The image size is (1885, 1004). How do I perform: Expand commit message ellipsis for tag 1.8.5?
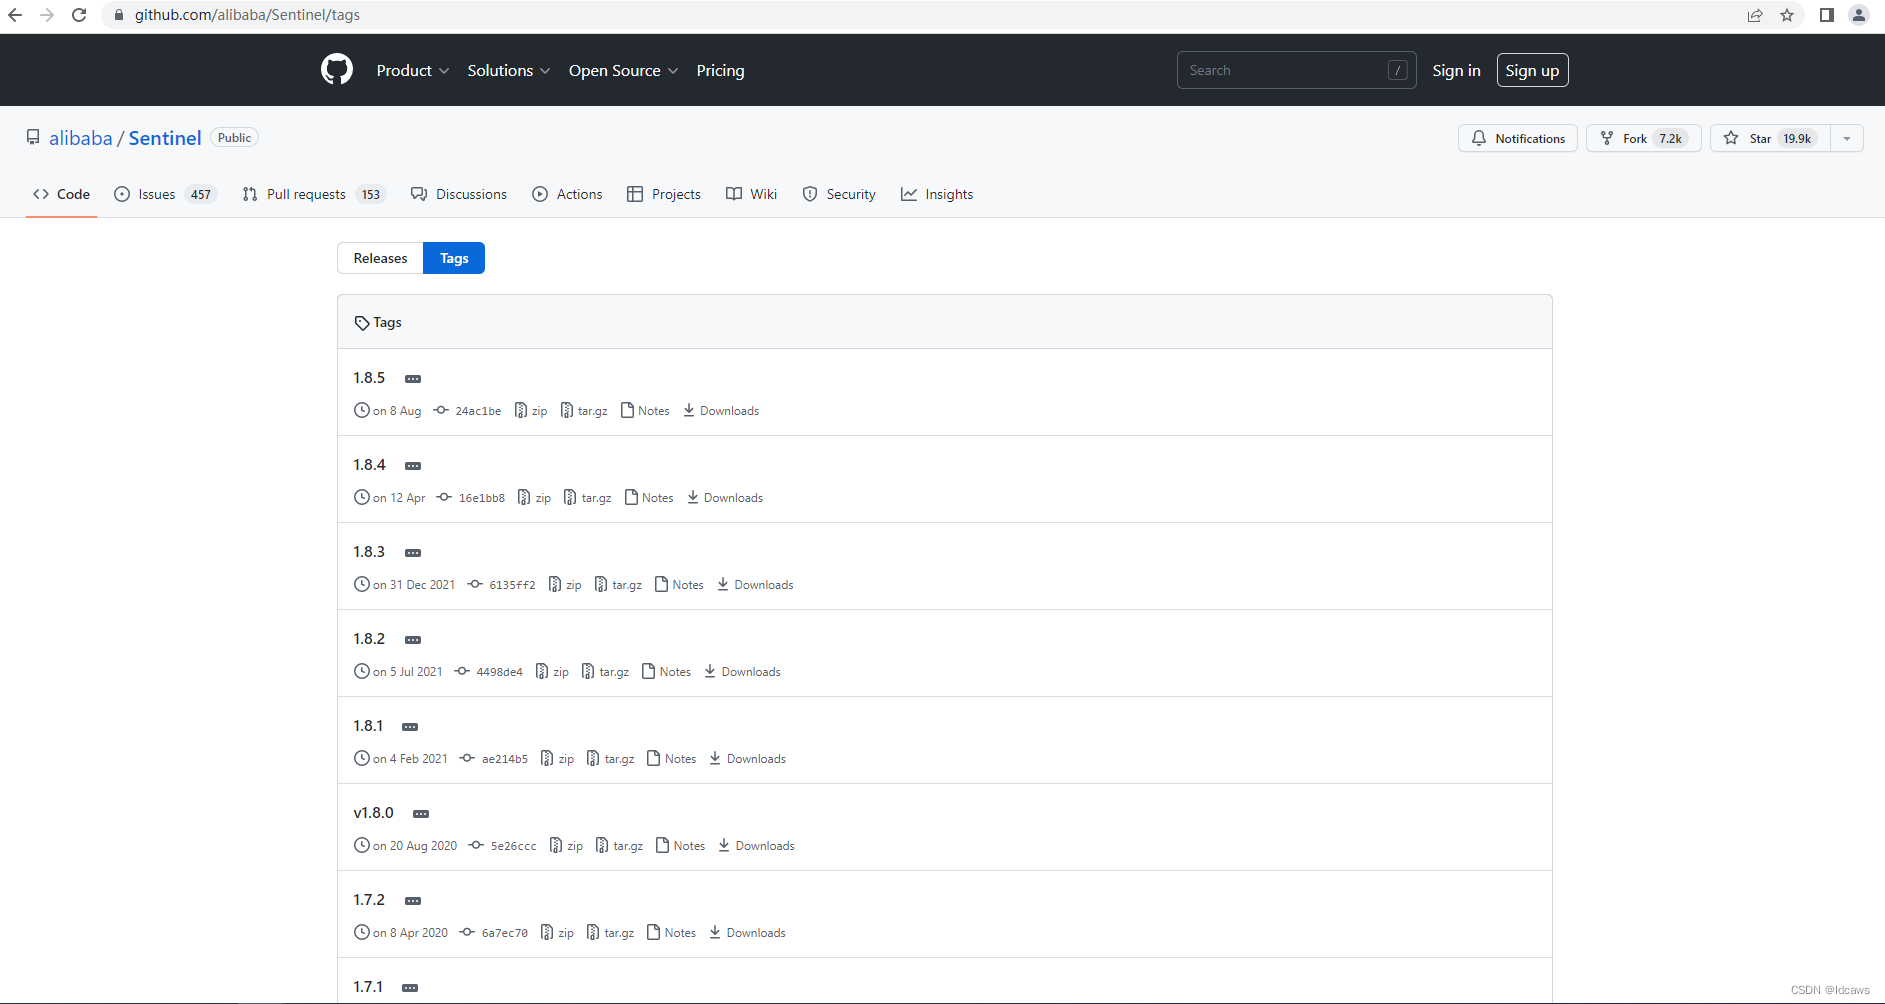pos(413,379)
